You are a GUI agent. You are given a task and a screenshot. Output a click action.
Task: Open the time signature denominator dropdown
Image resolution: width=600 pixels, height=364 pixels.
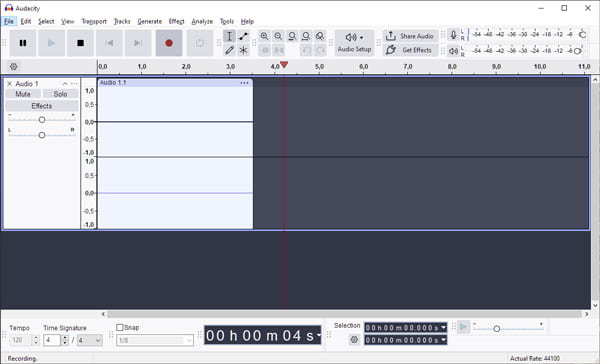pyautogui.click(x=90, y=340)
